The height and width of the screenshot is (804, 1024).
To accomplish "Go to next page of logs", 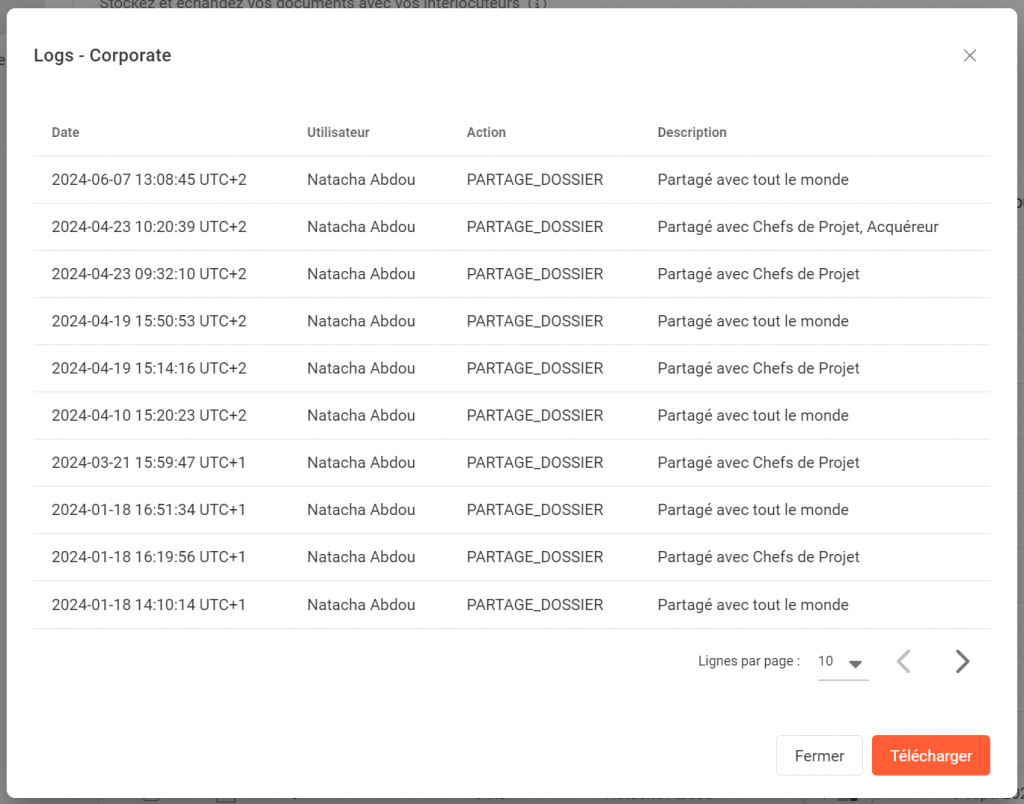I will (x=961, y=661).
